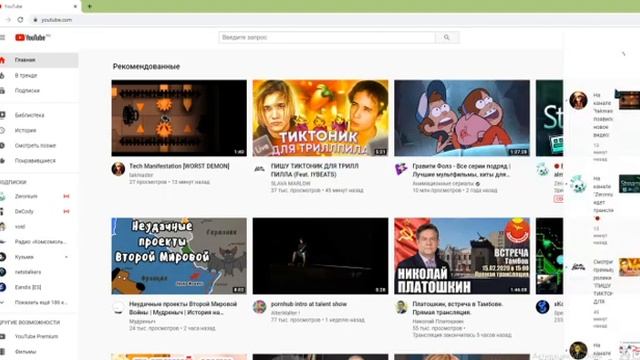Click the Библиотека icon

[x=2, y=115]
